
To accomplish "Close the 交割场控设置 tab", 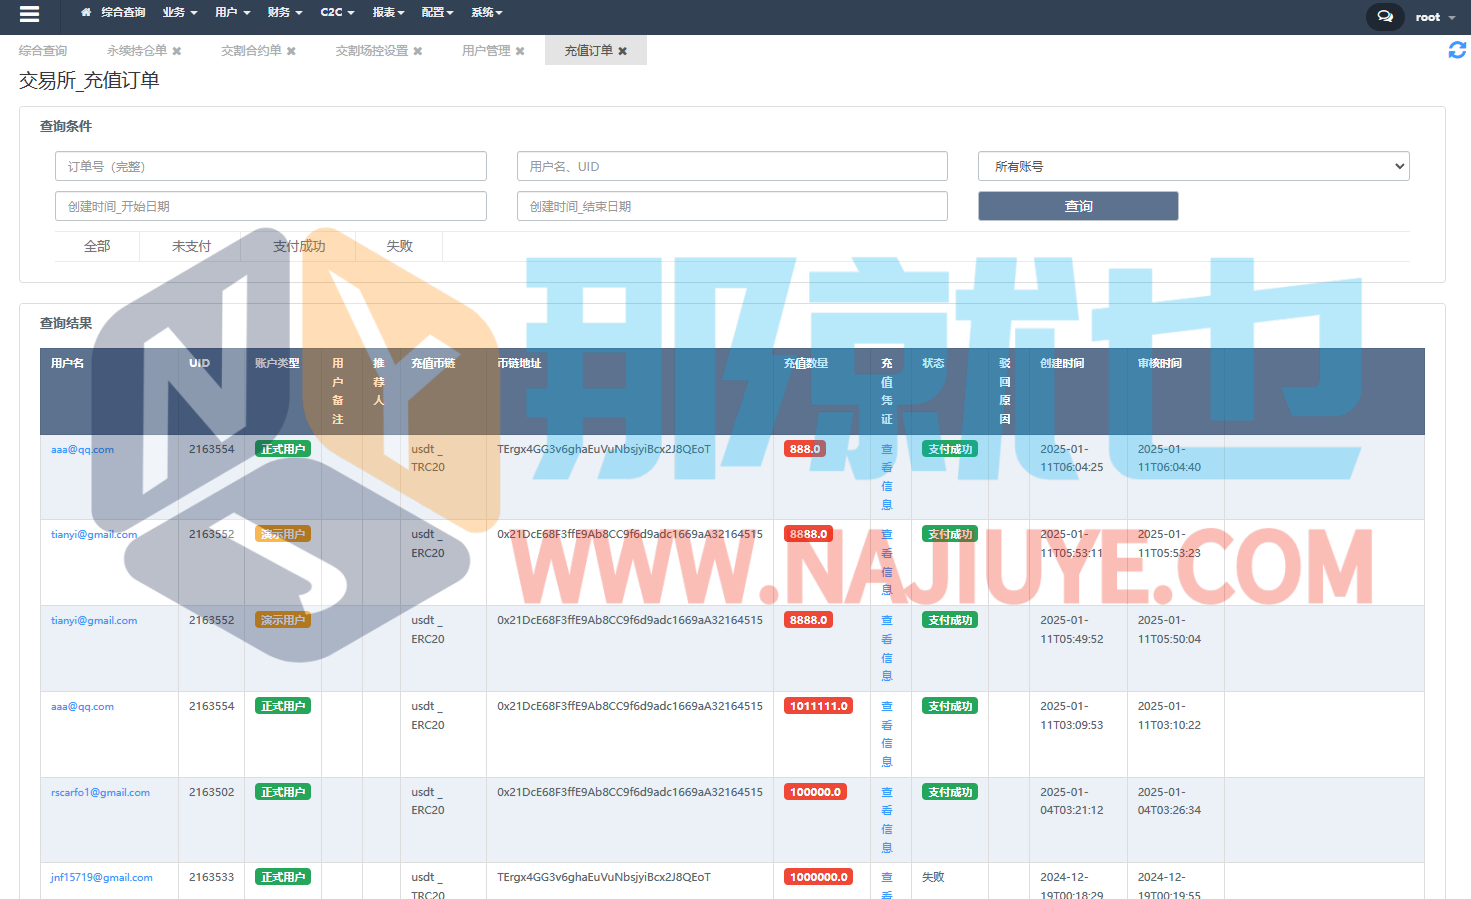I will [418, 51].
